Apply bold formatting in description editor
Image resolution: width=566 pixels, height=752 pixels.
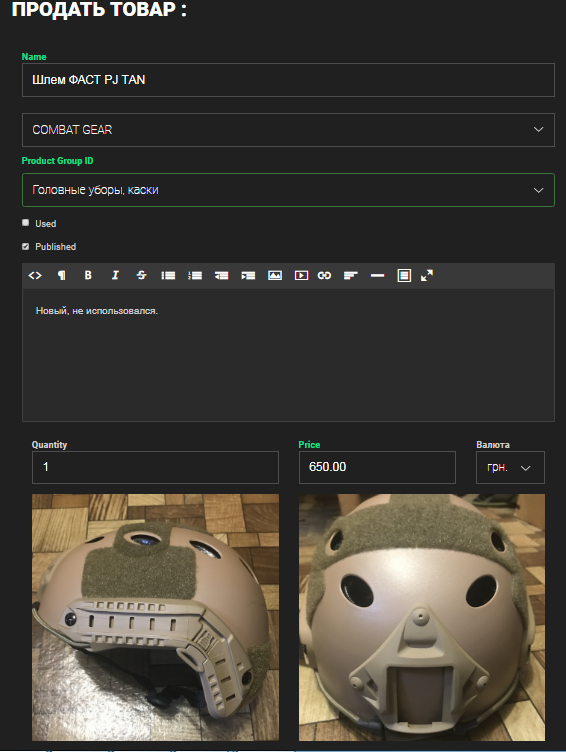(x=88, y=275)
